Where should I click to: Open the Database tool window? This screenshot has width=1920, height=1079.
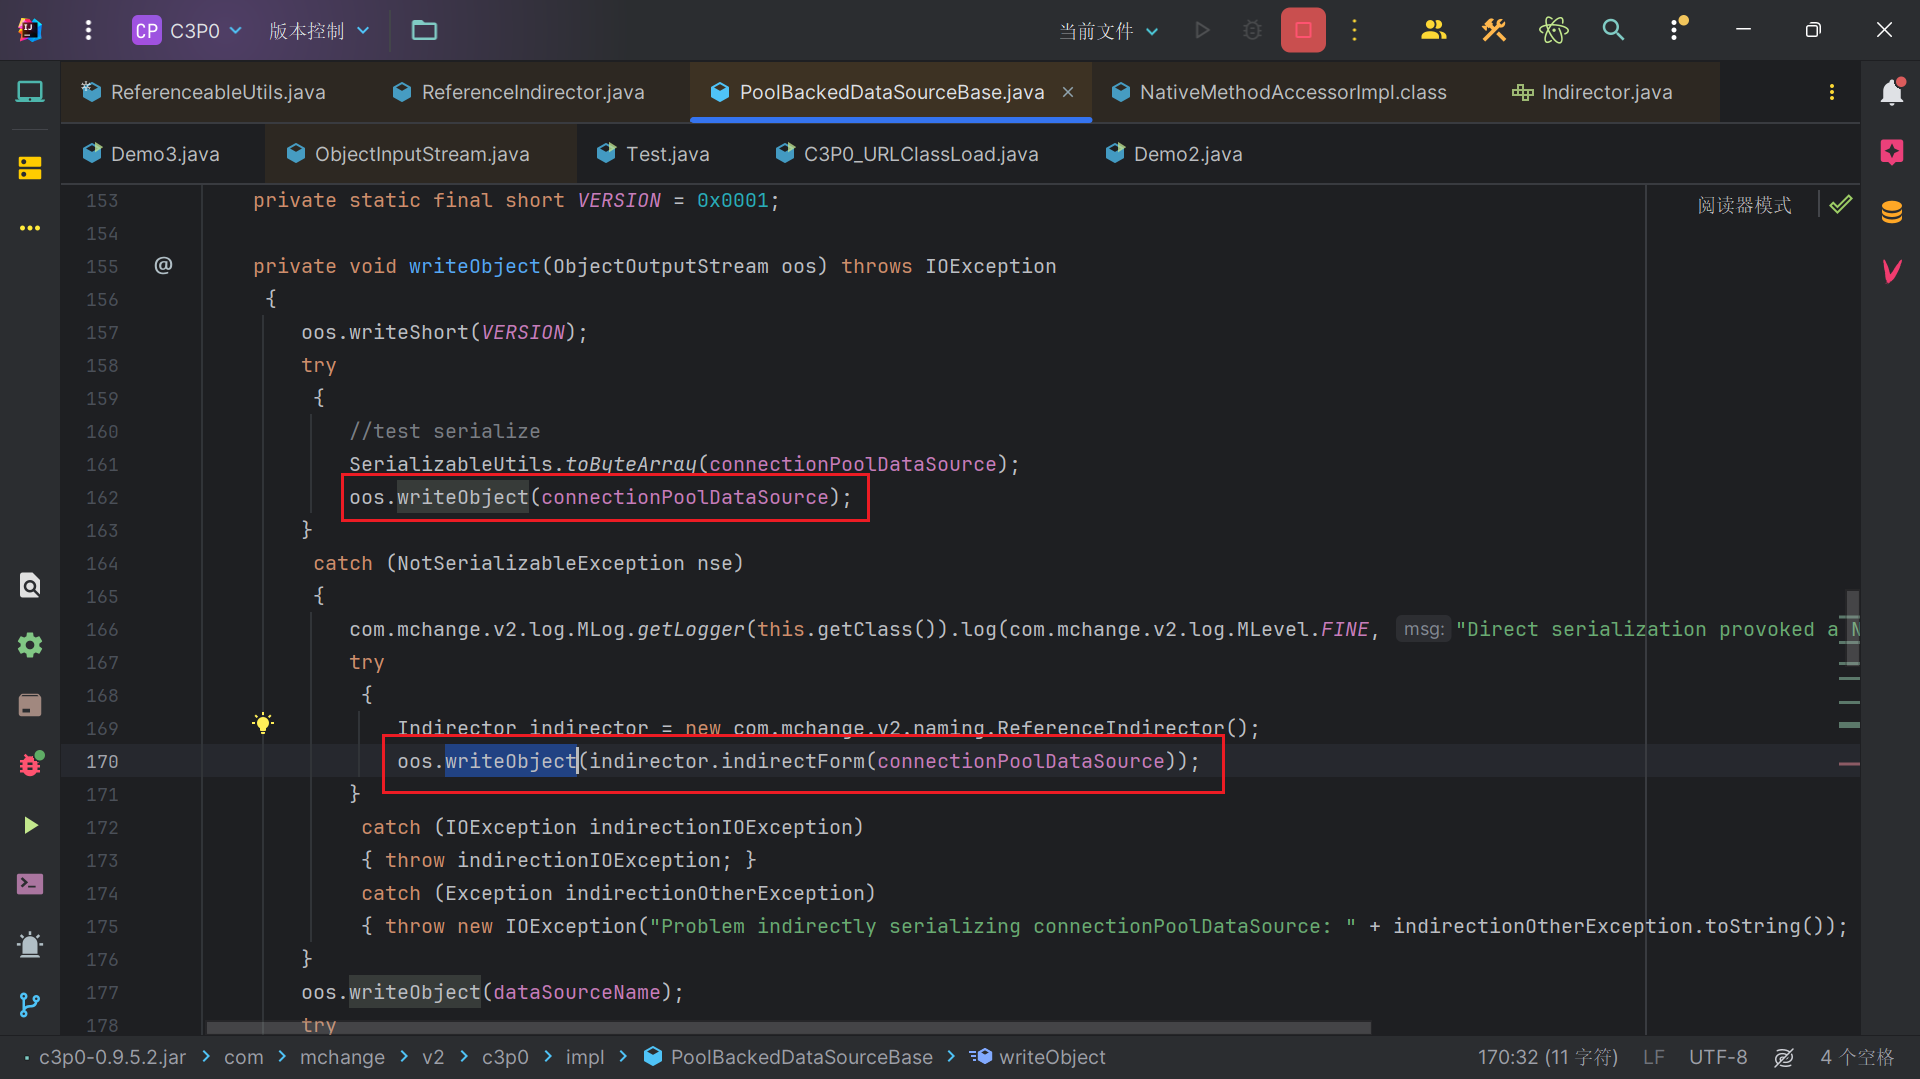tap(1891, 212)
